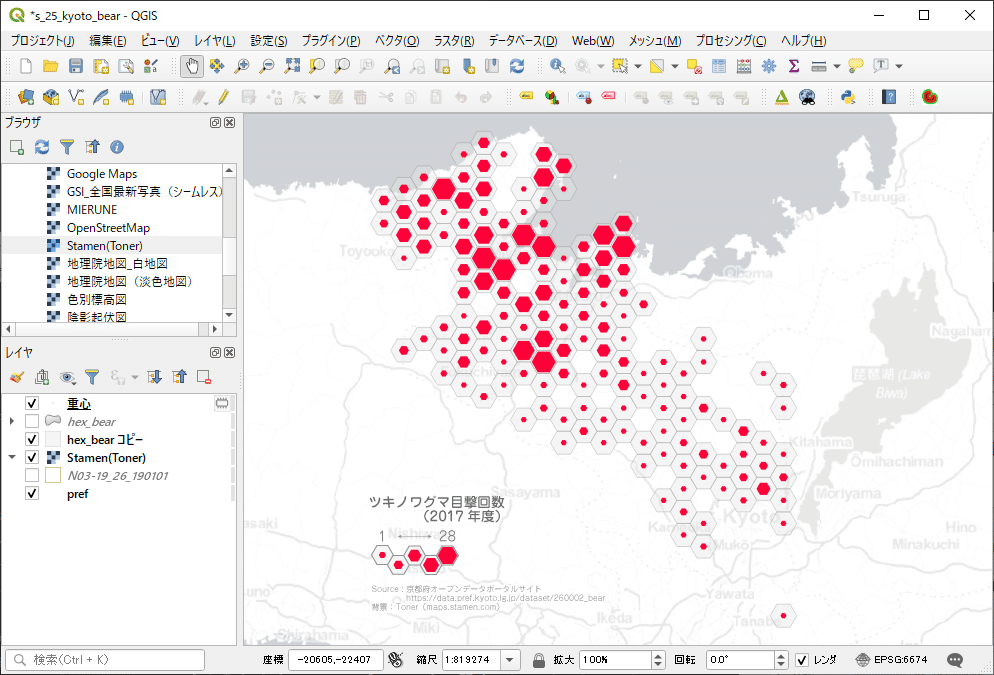Screen dimensions: 994x675
Task: Expand the hex_bear layer tree arrow
Action: [x=11, y=421]
